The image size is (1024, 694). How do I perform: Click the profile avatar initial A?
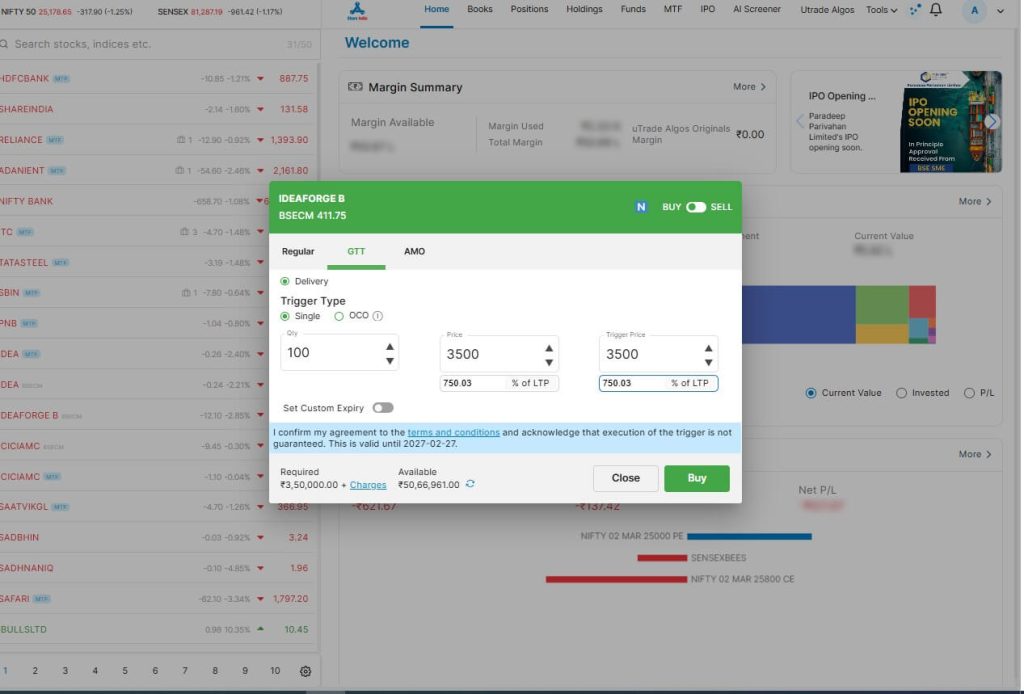click(975, 10)
